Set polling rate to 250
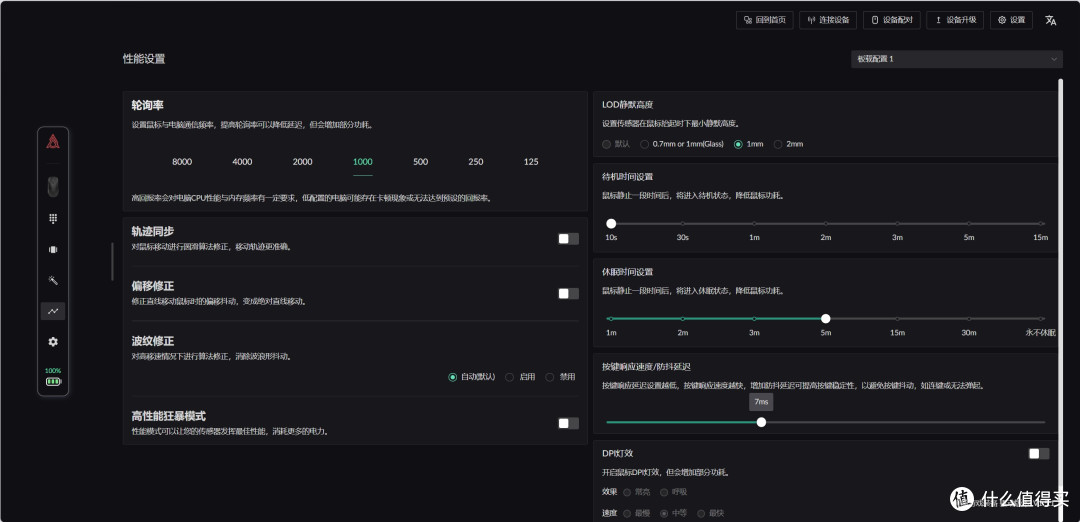This screenshot has width=1080, height=522. pyautogui.click(x=476, y=162)
